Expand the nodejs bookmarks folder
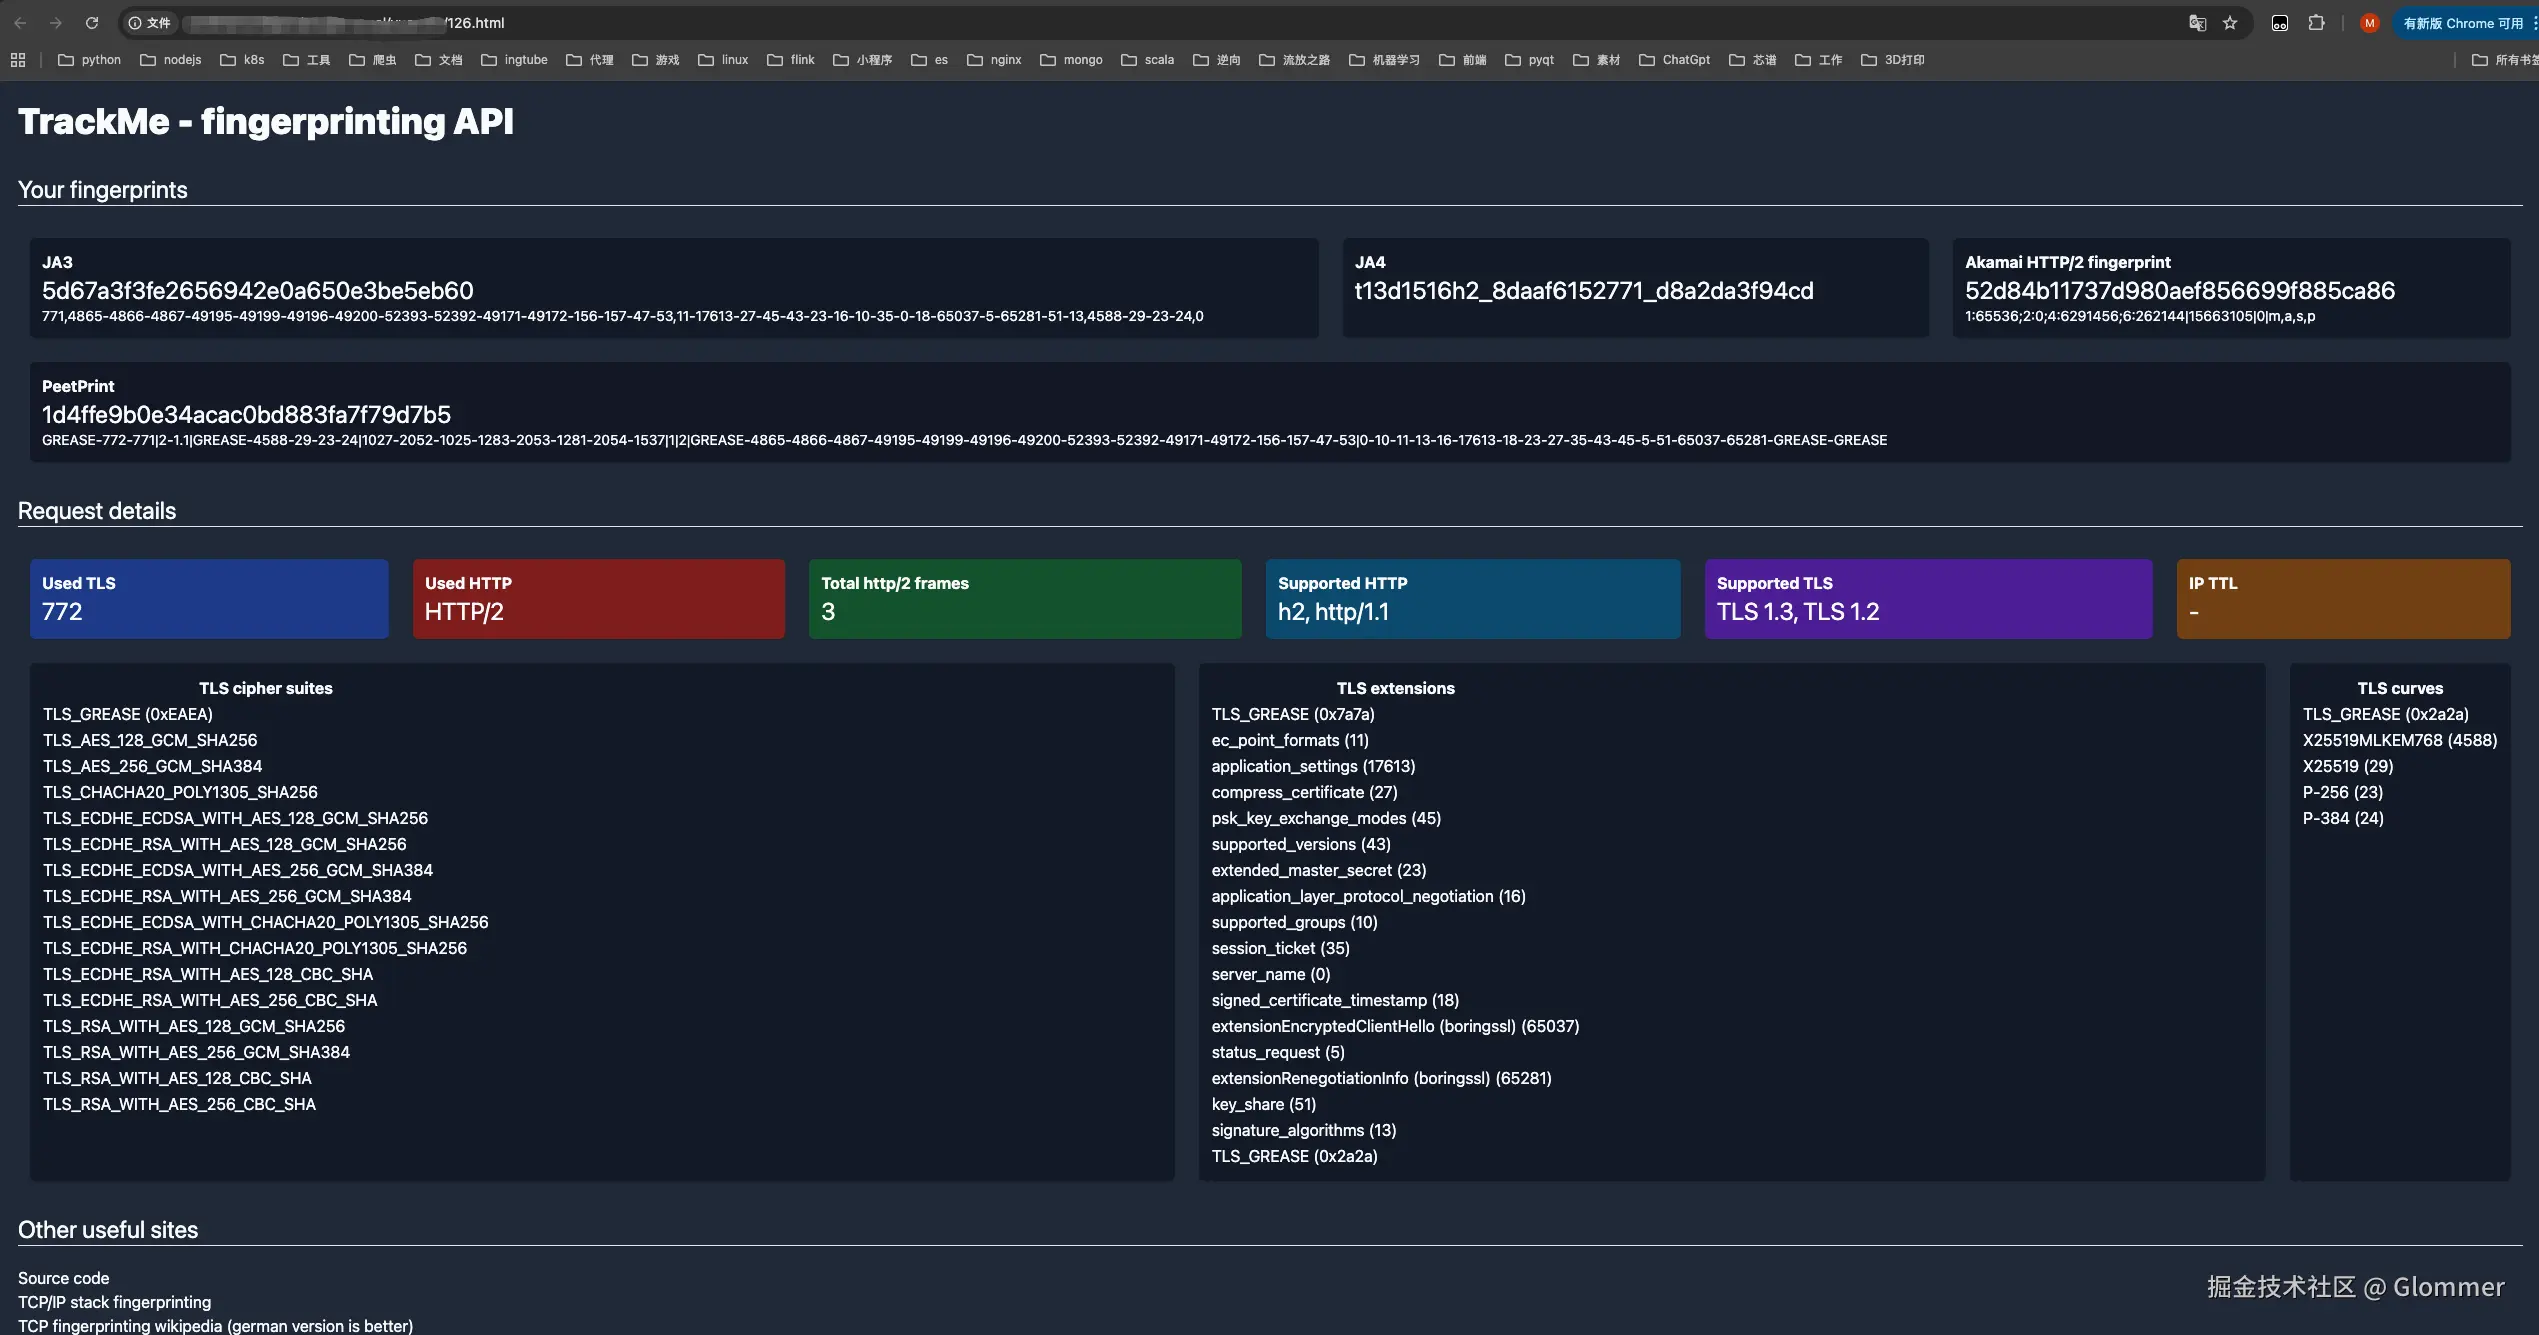This screenshot has width=2539, height=1335. click(171, 60)
